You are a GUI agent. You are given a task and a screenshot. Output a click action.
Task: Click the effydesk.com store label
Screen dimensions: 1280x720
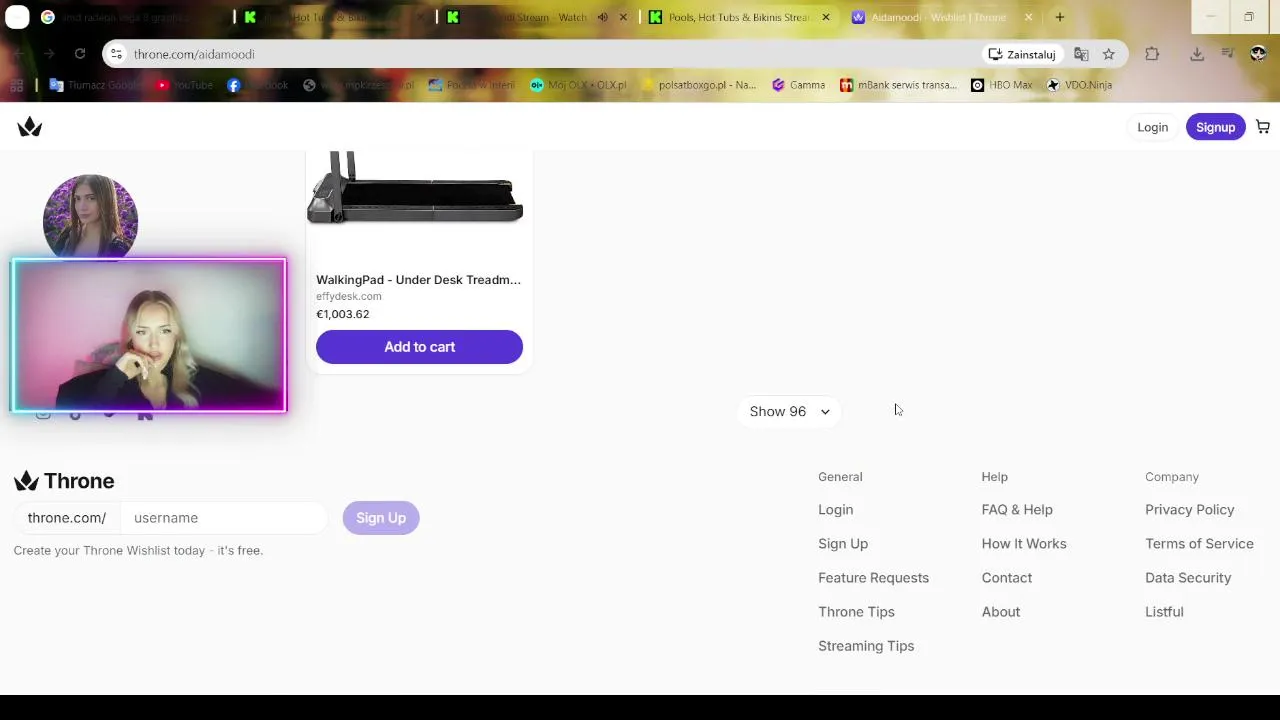[x=349, y=297]
